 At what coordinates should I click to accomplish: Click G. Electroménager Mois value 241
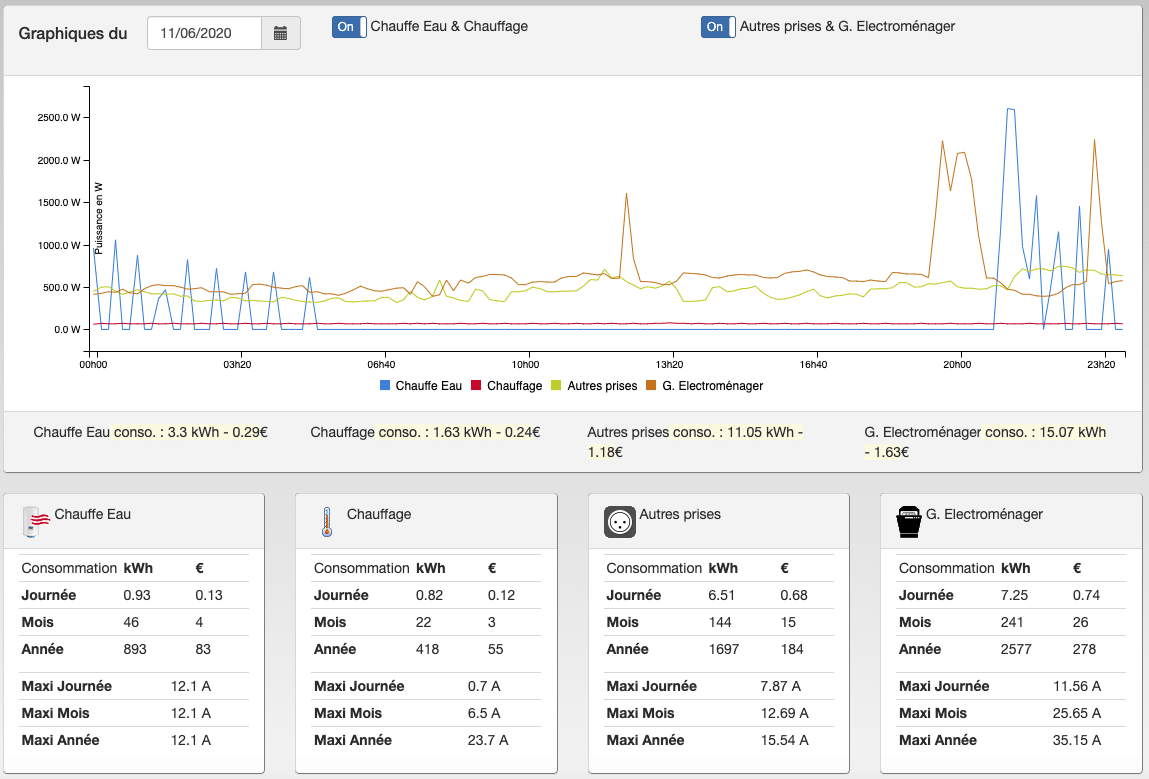point(1012,622)
